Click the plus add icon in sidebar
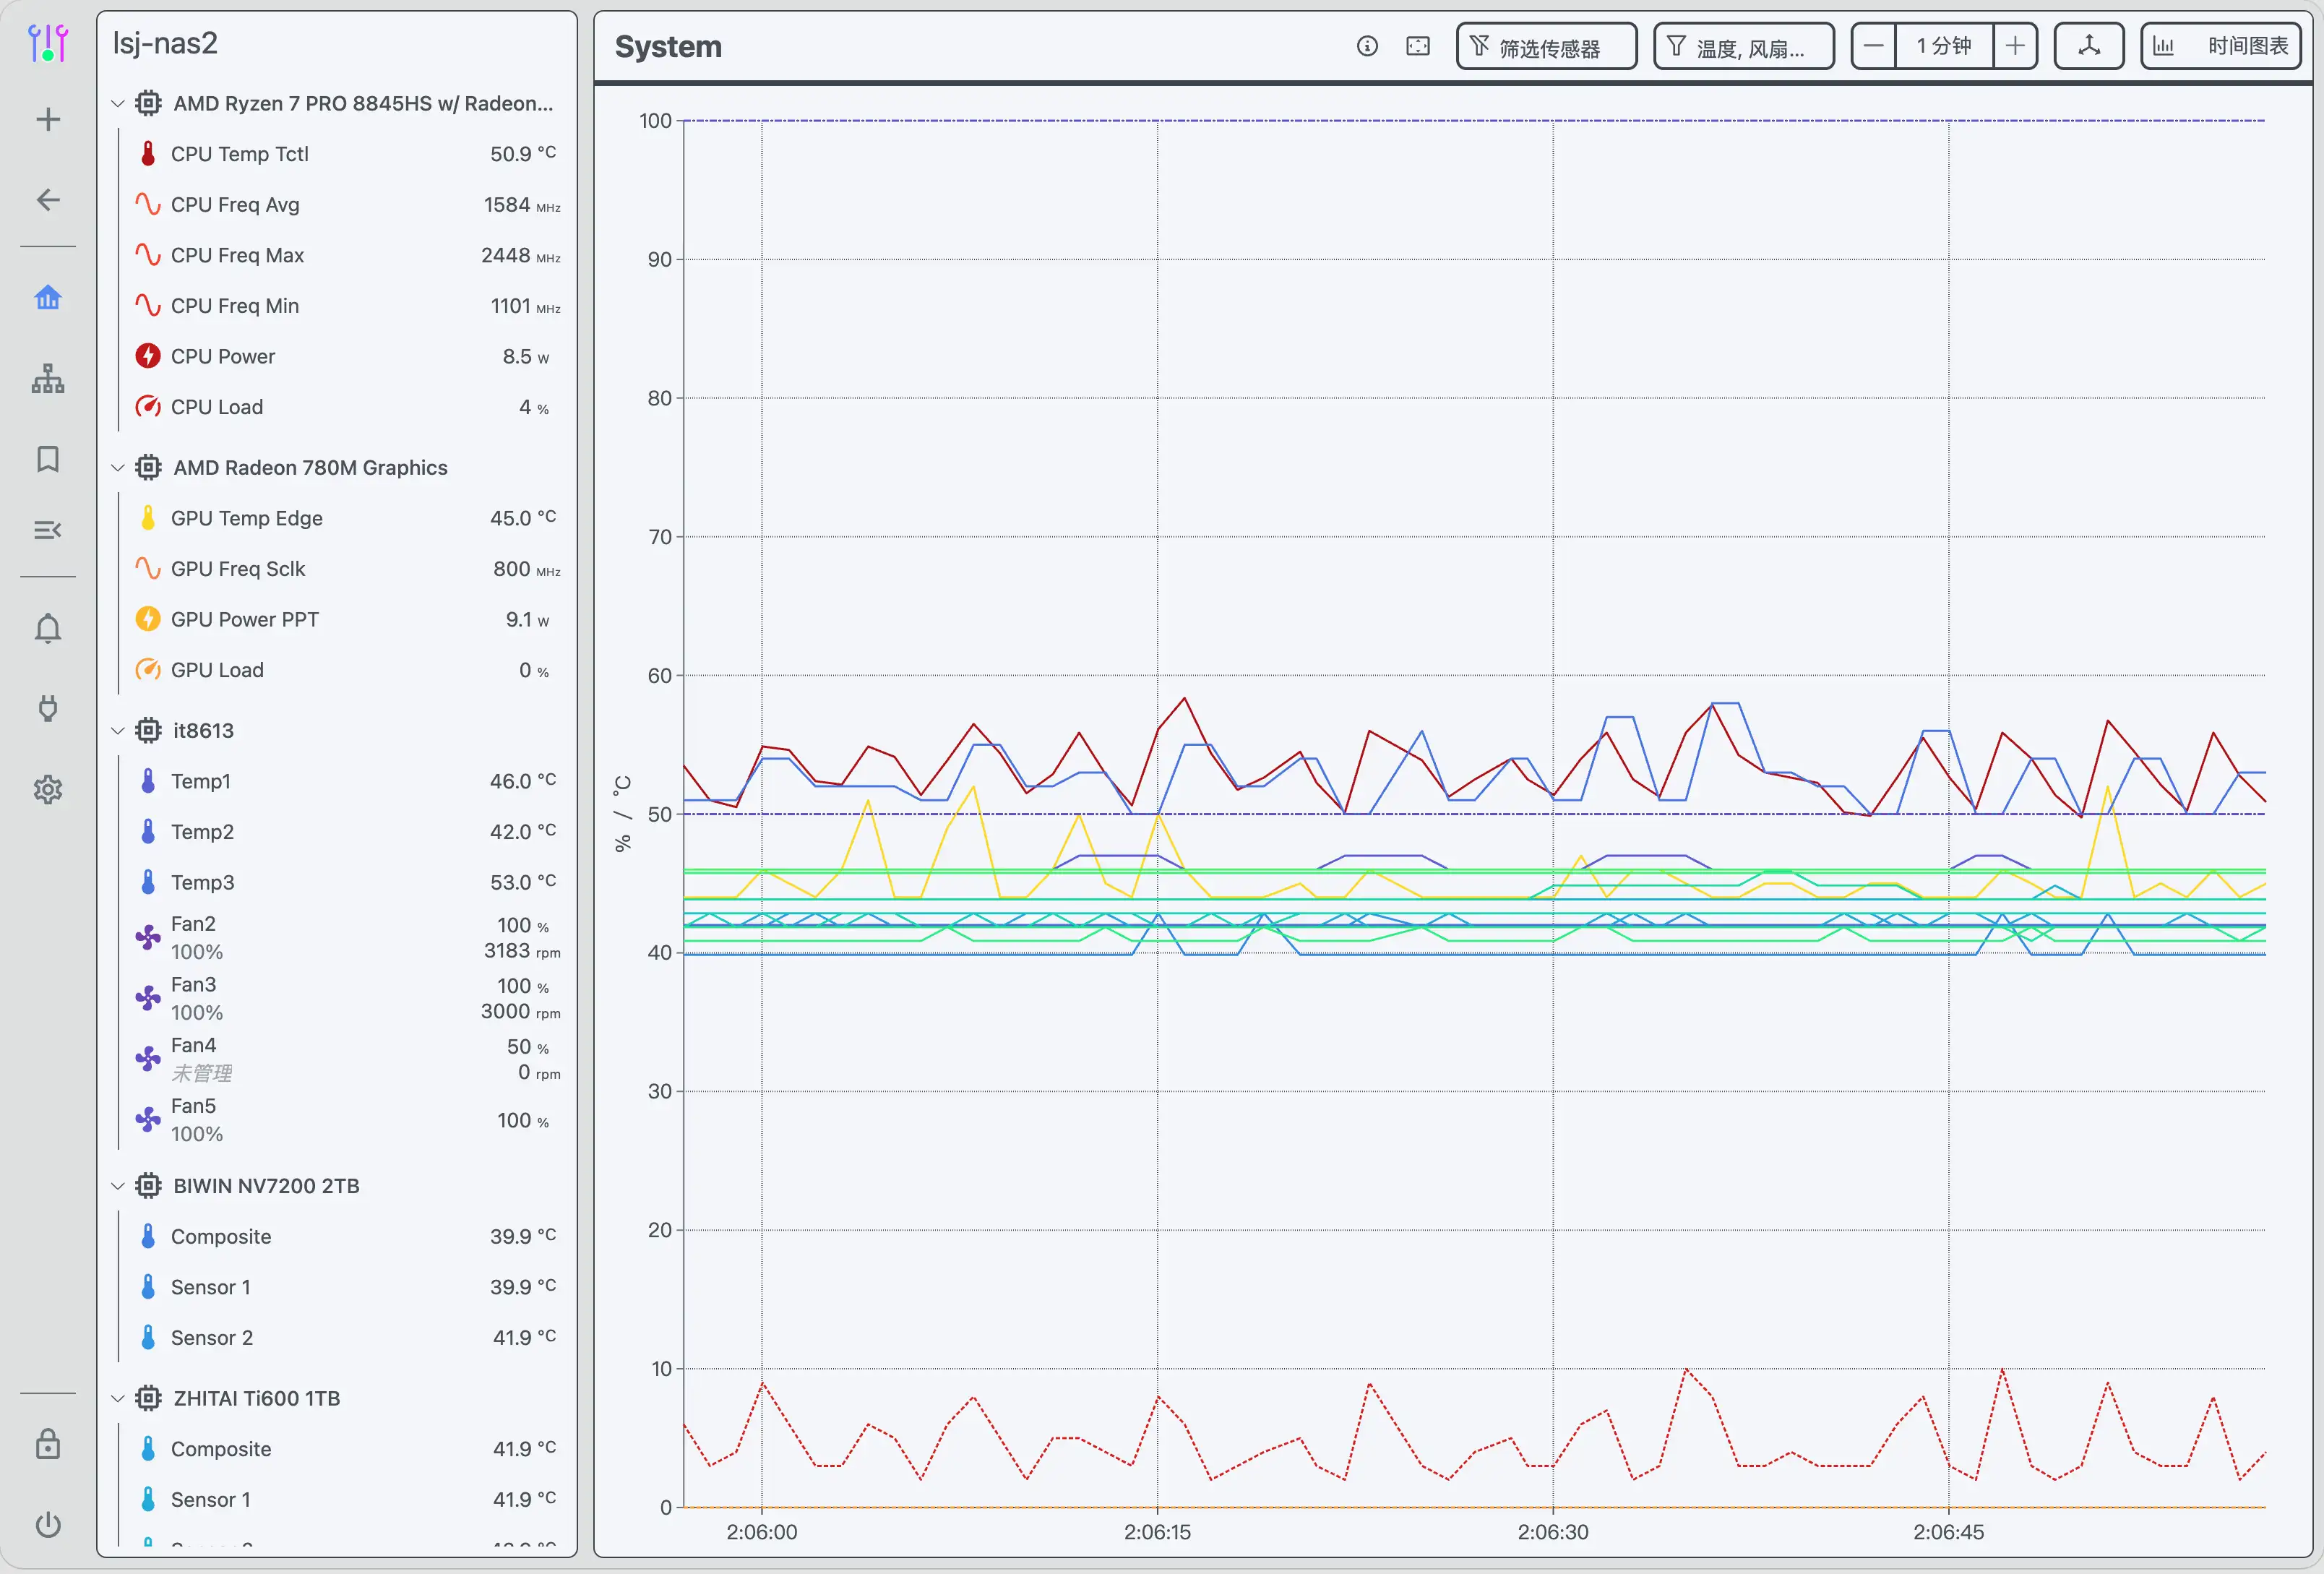 tap(48, 120)
